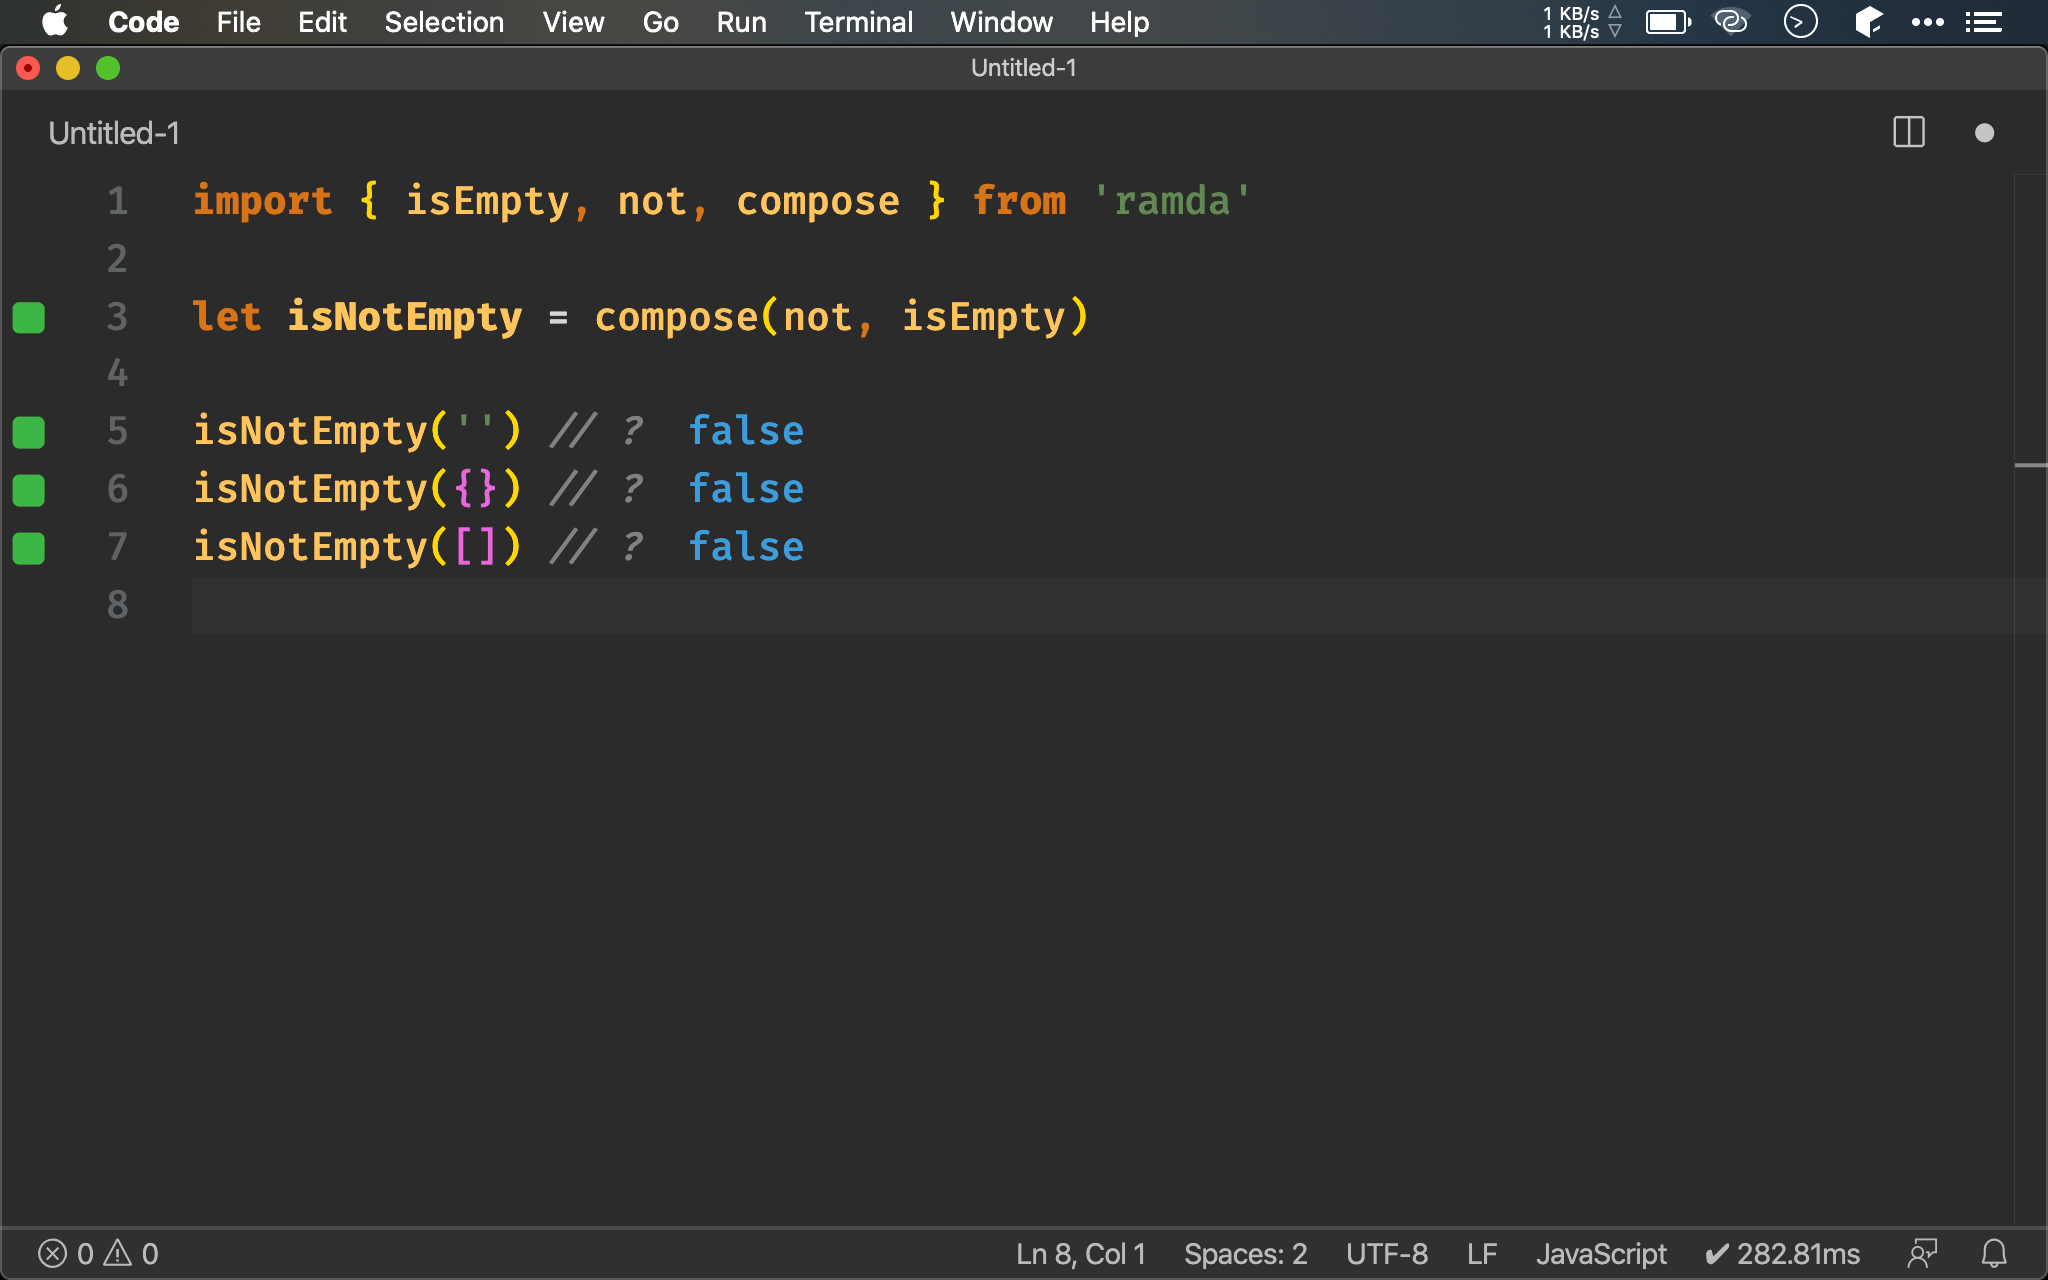
Task: Change end of line sequence 'LF'
Action: click(1482, 1254)
